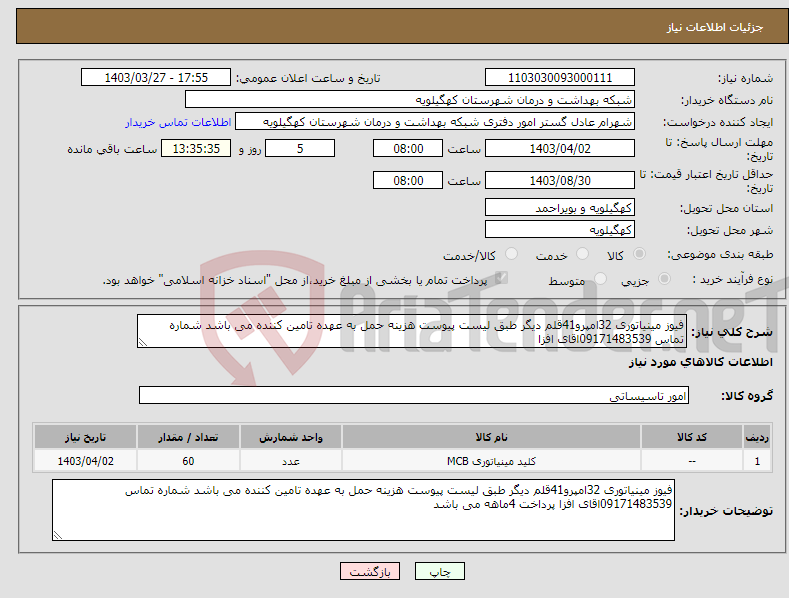Click the price validity time 08:00 field
The width and height of the screenshot is (789, 598).
(x=408, y=180)
